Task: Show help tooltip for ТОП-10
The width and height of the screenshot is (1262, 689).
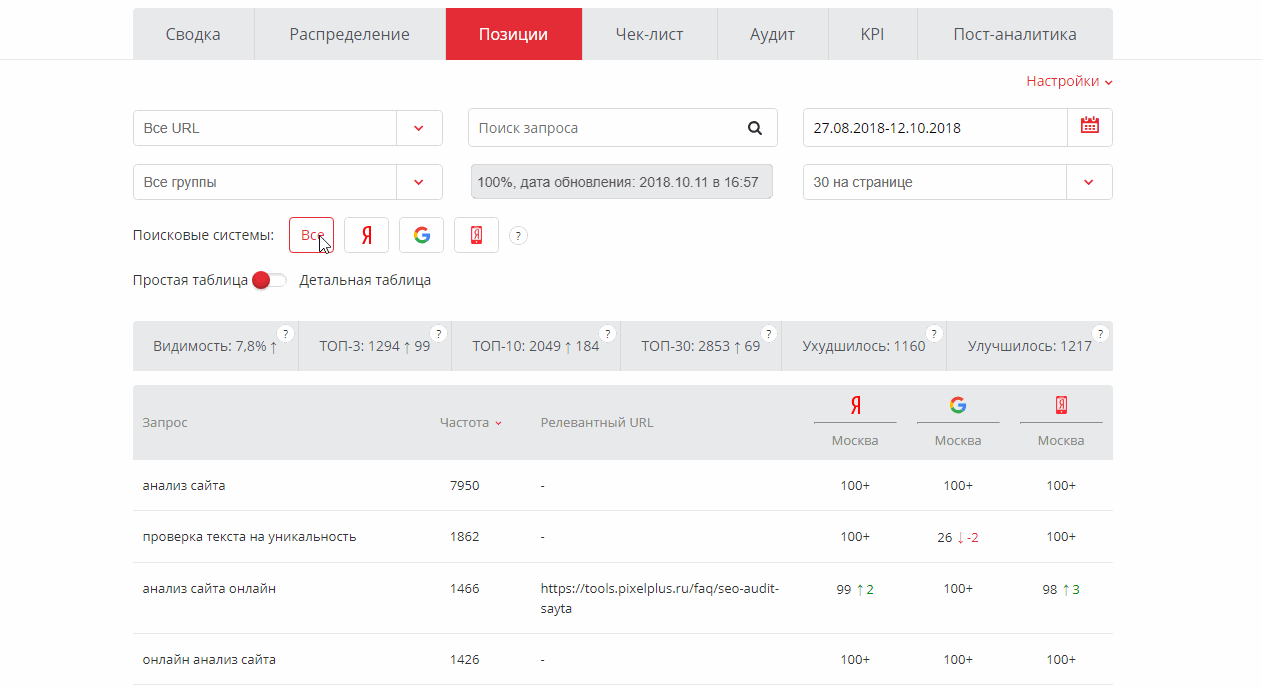Action: [x=607, y=333]
